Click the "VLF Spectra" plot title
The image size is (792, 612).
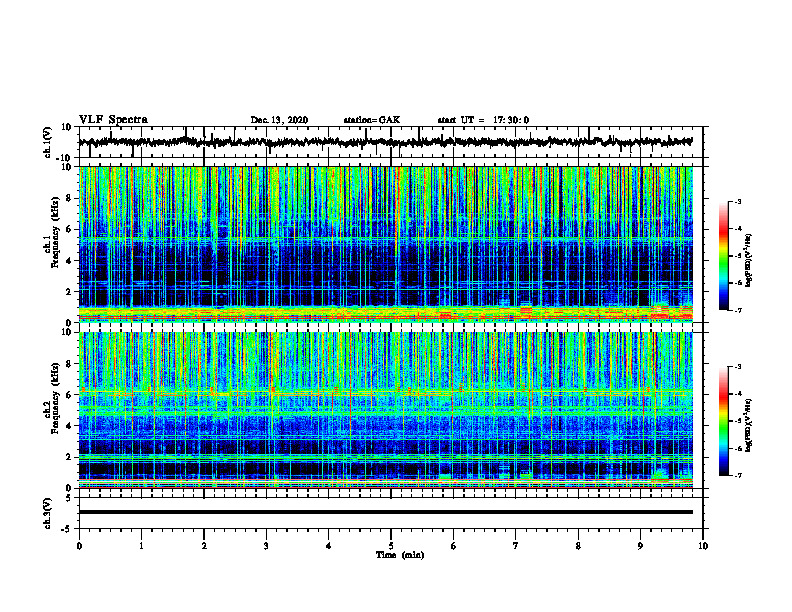pos(113,120)
